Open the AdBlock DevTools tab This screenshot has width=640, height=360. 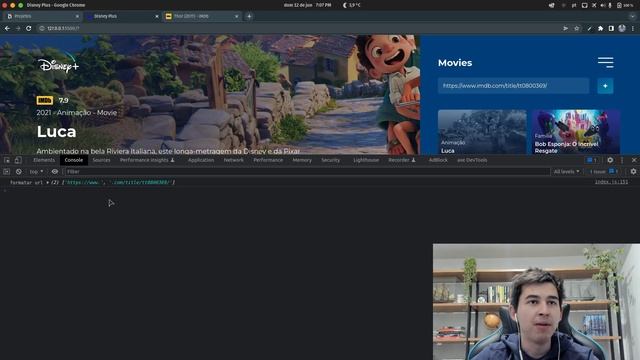click(x=438, y=160)
